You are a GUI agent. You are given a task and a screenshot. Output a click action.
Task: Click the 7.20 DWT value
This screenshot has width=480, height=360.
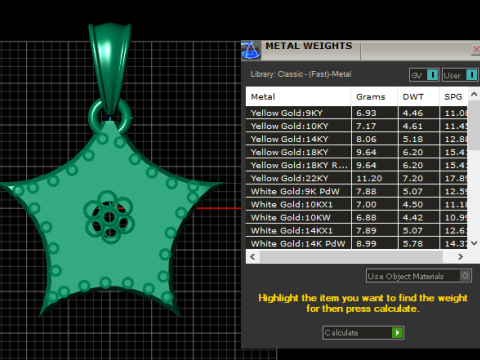pyautogui.click(x=413, y=178)
